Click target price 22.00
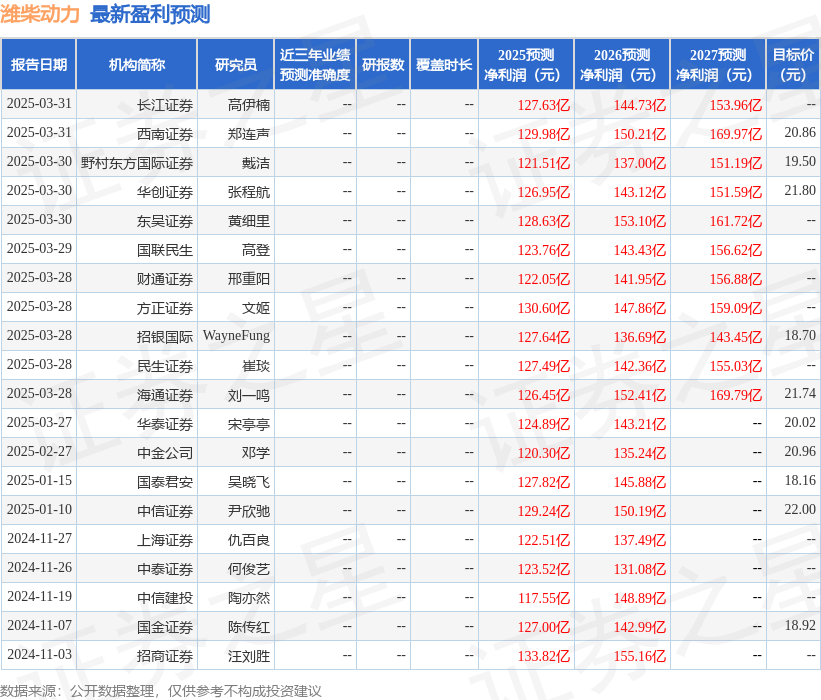 pos(800,509)
